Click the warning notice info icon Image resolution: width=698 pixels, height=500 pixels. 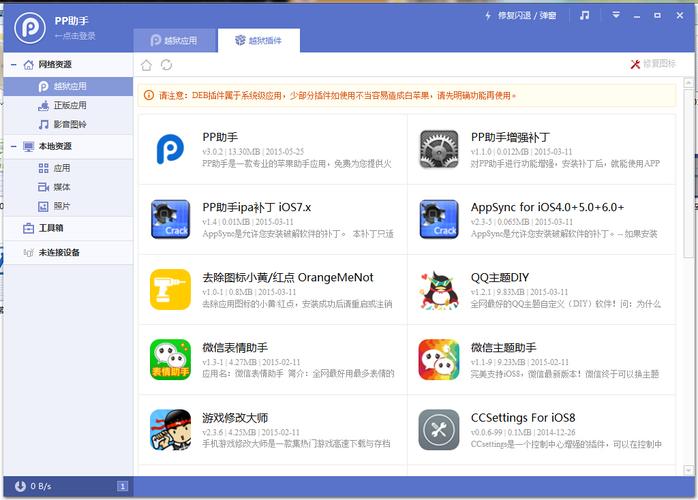[x=149, y=95]
